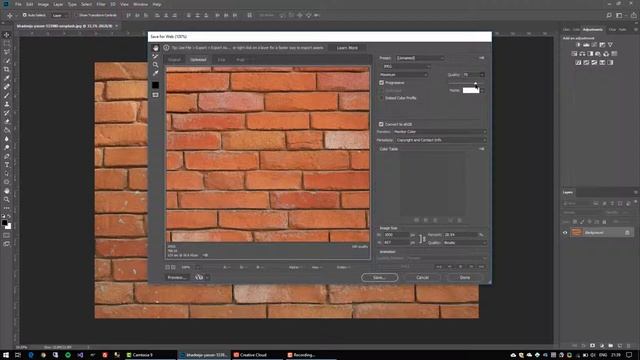Select the Zoom tool in Save for Web dialog
Viewport: 640px width, 360px height.
coord(156,64)
